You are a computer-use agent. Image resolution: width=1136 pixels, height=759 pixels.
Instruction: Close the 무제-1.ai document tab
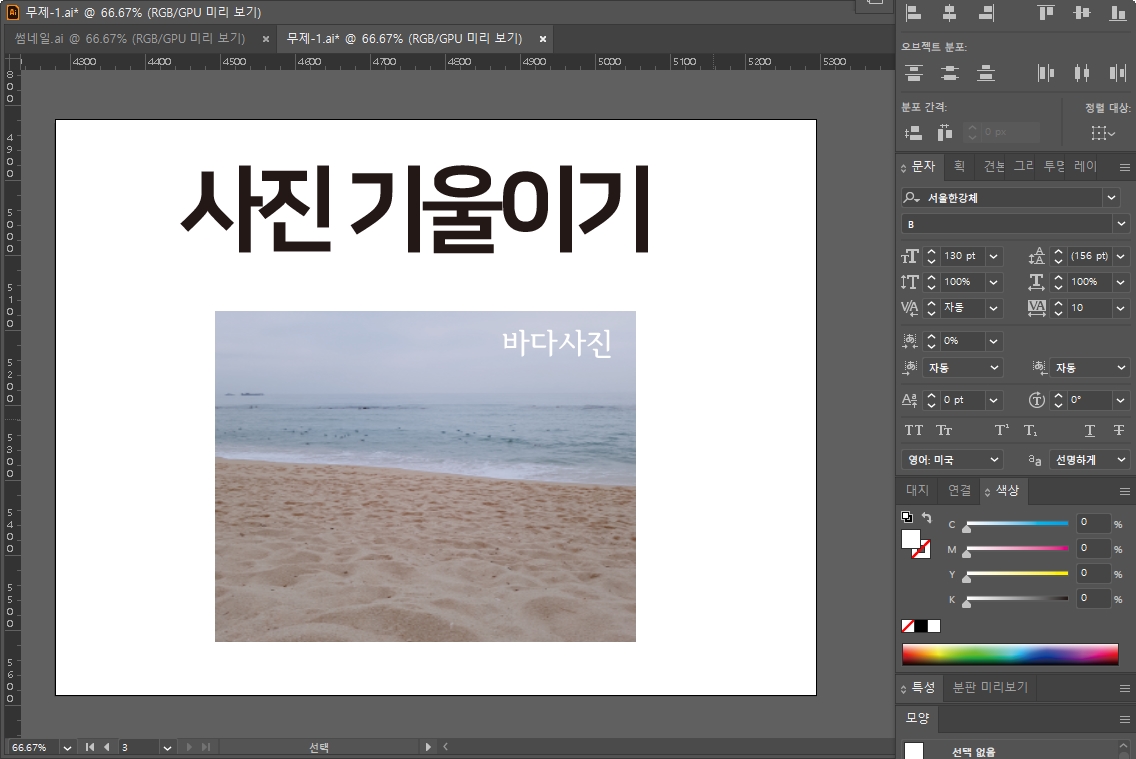[x=543, y=39]
